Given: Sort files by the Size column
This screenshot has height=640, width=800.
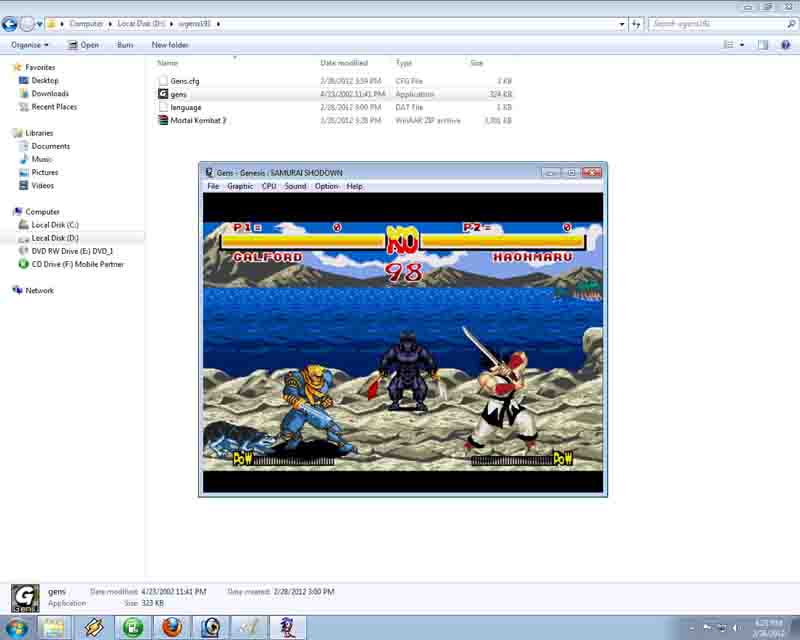Looking at the screenshot, I should pos(477,63).
